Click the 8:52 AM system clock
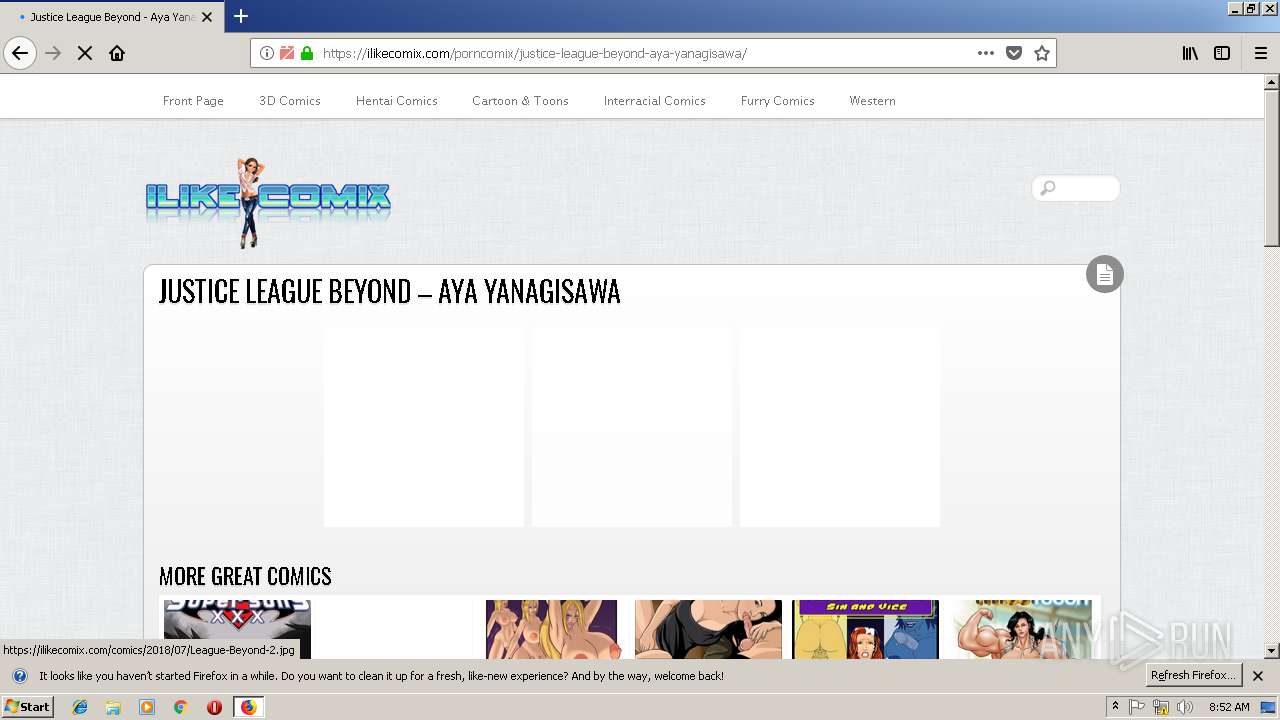Viewport: 1280px width, 720px height. (1229, 707)
